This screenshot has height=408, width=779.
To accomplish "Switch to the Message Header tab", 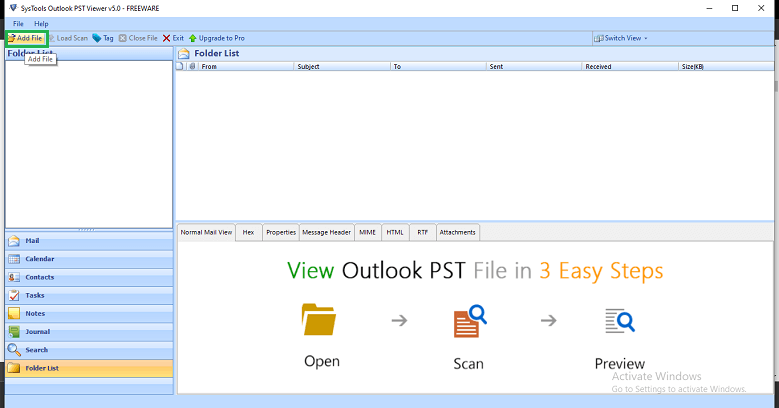I will coord(326,233).
